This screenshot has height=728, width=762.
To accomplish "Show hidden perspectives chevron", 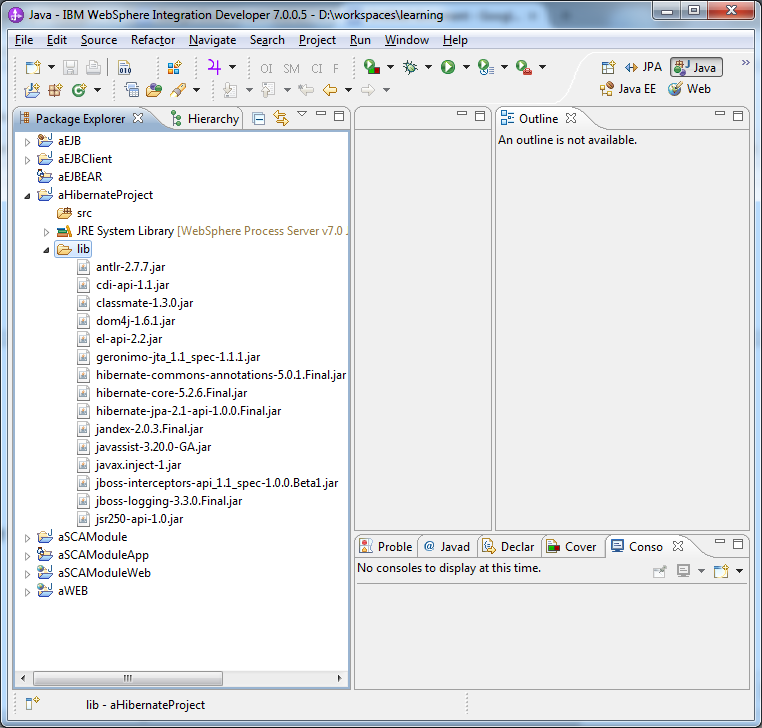I will 745,63.
